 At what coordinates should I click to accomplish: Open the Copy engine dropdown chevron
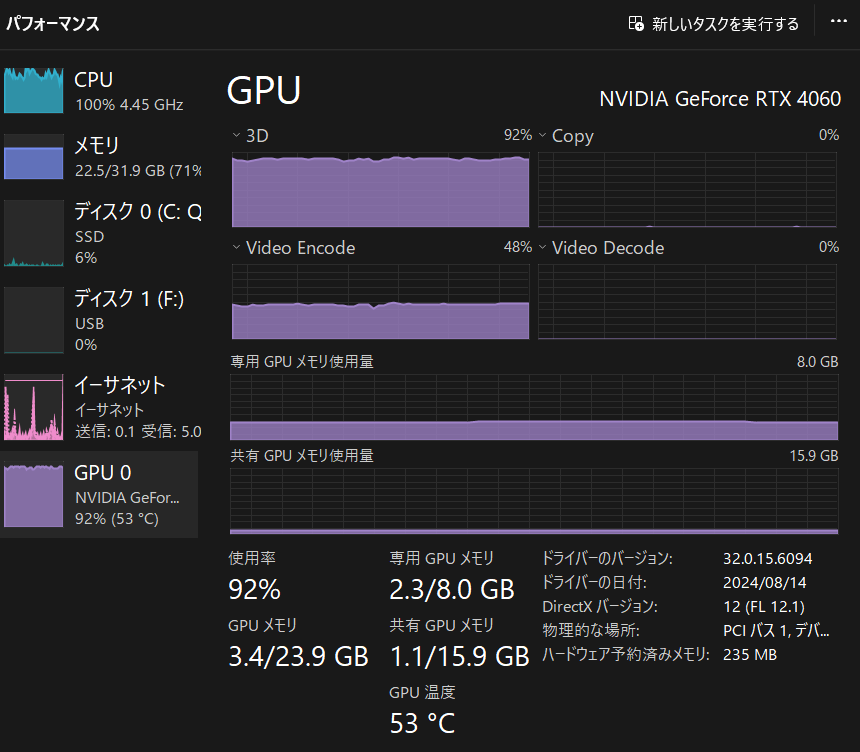coord(542,135)
